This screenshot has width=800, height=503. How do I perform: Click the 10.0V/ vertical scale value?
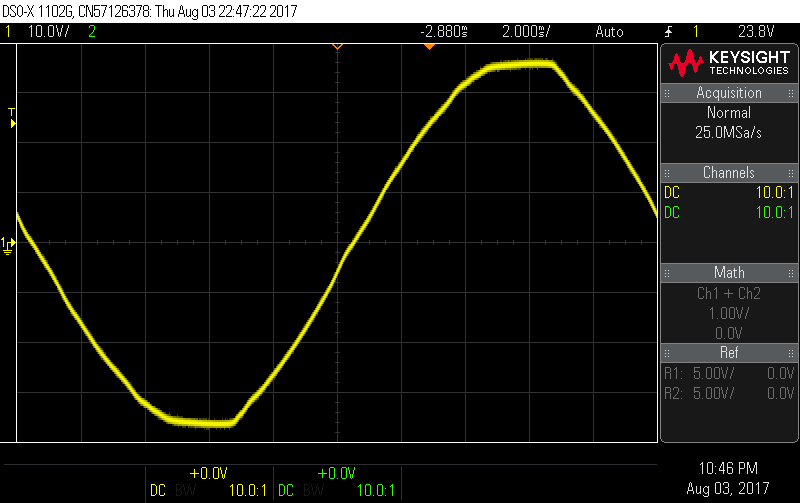coord(48,32)
